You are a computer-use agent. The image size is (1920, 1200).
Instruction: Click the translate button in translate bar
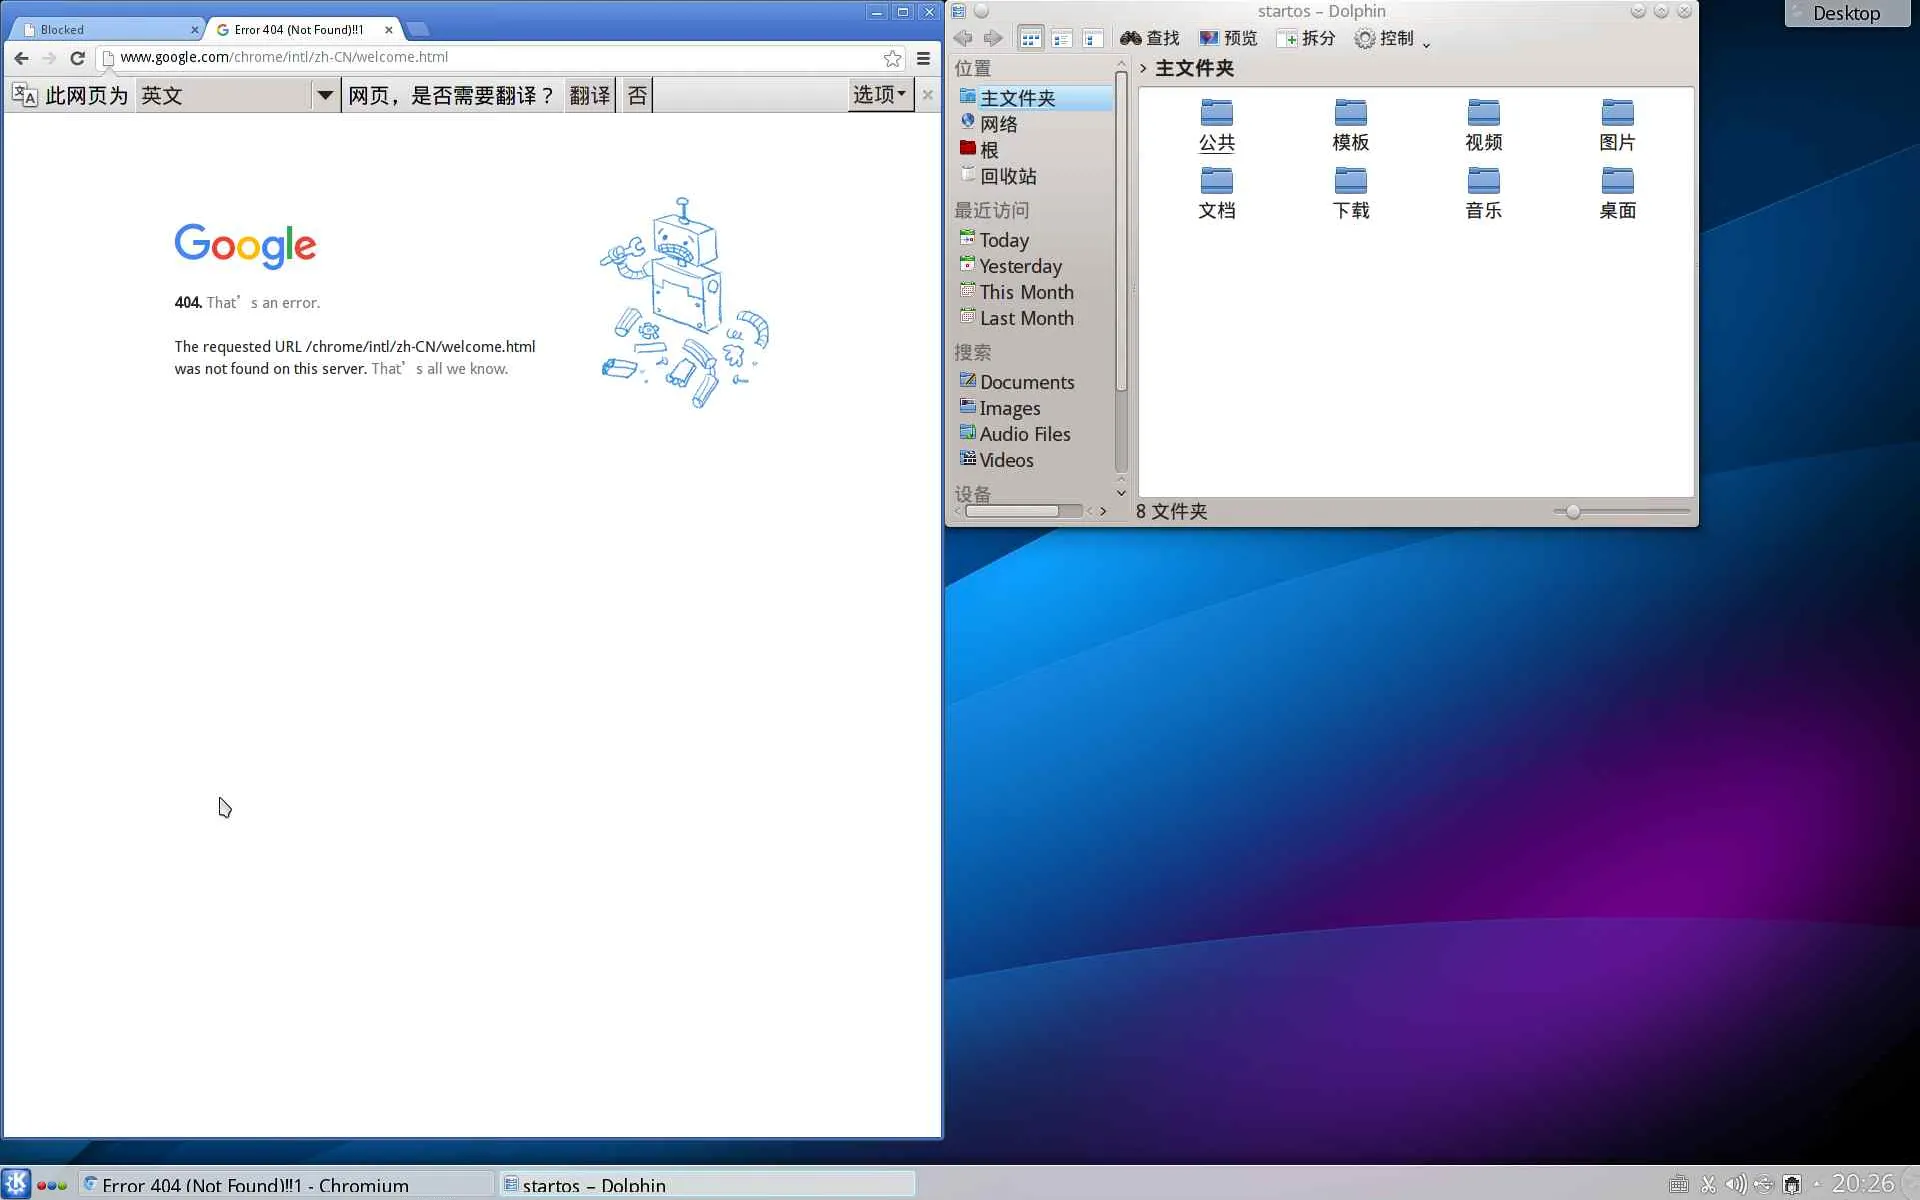coord(589,95)
